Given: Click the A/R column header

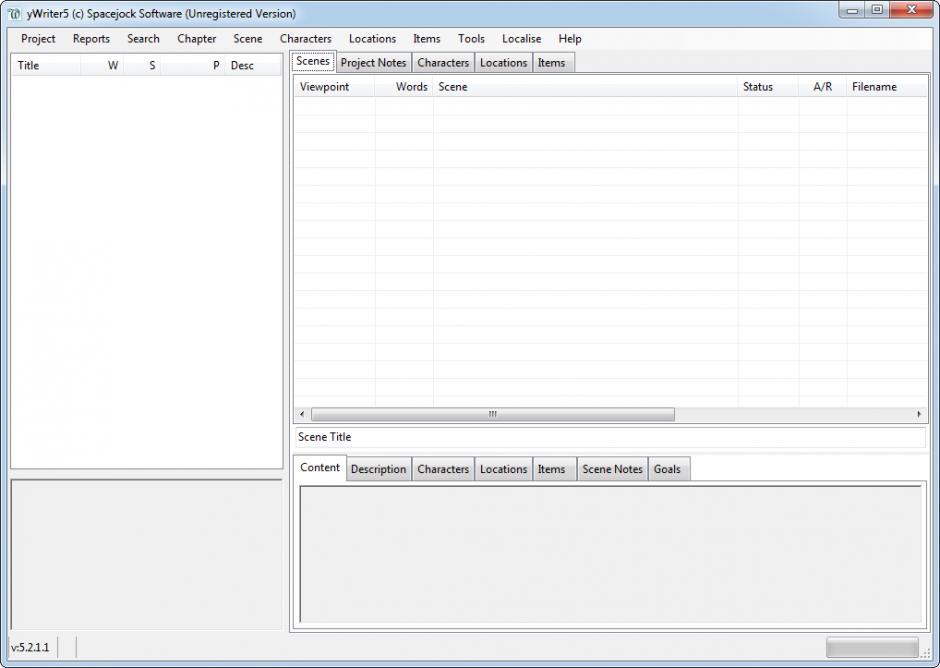Looking at the screenshot, I should coord(822,87).
